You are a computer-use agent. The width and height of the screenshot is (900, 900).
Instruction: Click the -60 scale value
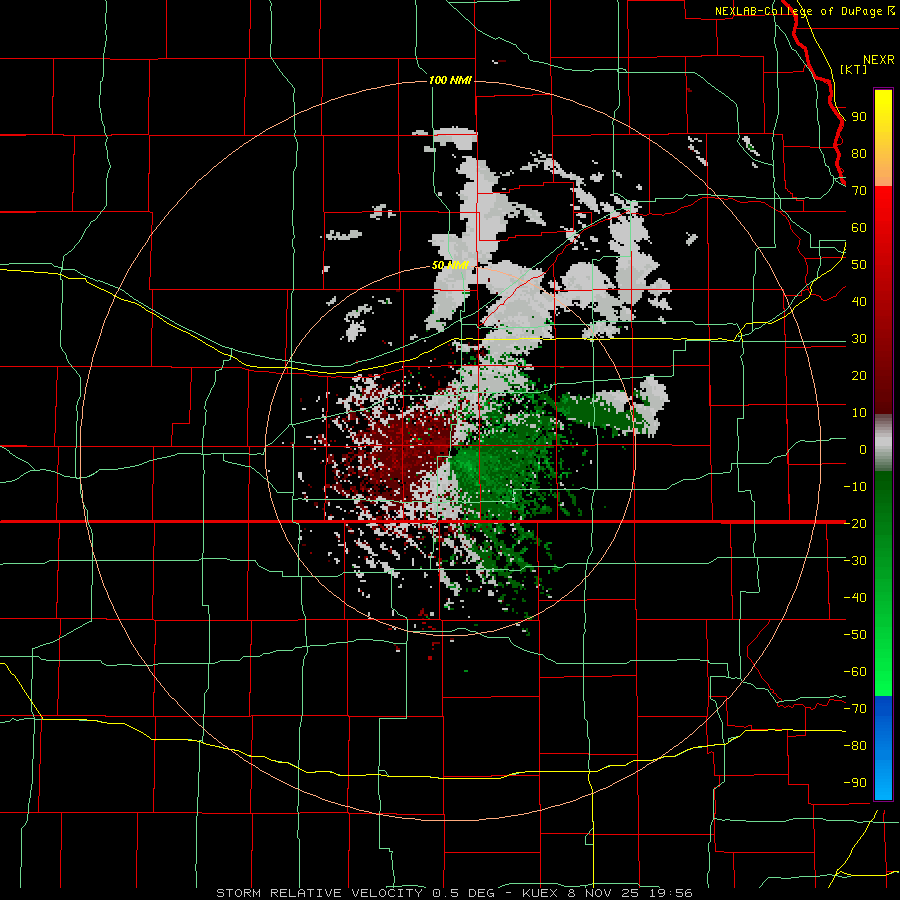855,672
